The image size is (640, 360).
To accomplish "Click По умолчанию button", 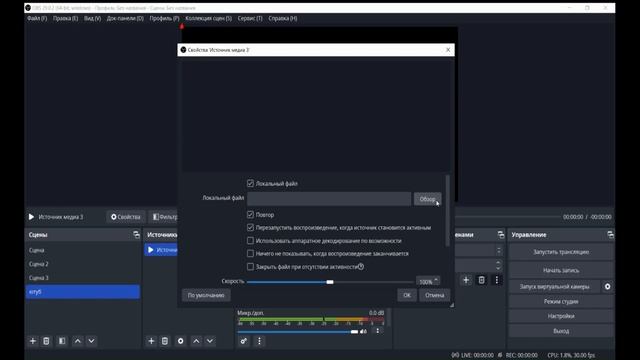I will tap(206, 295).
